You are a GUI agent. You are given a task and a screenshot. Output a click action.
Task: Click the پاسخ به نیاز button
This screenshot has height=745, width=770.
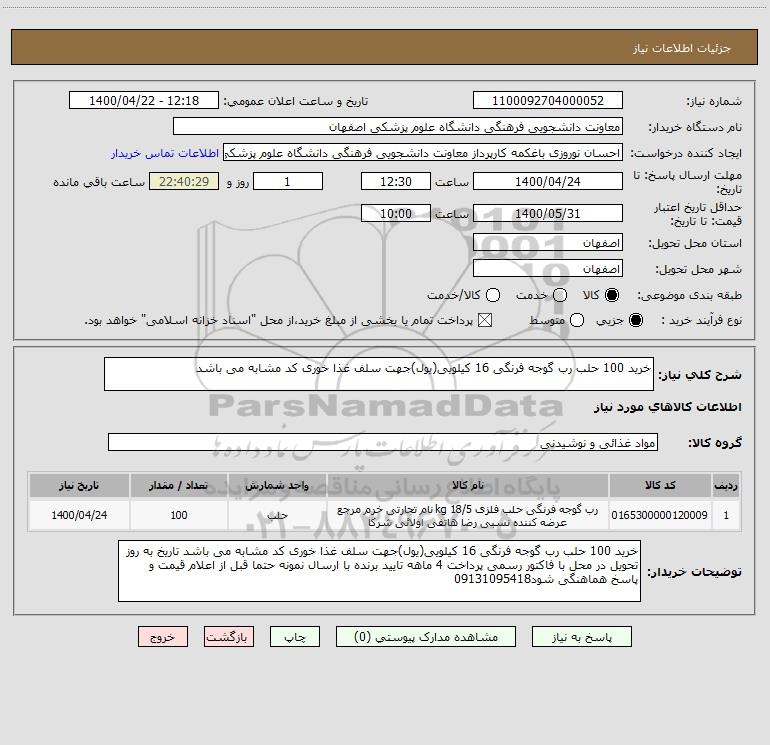point(582,637)
